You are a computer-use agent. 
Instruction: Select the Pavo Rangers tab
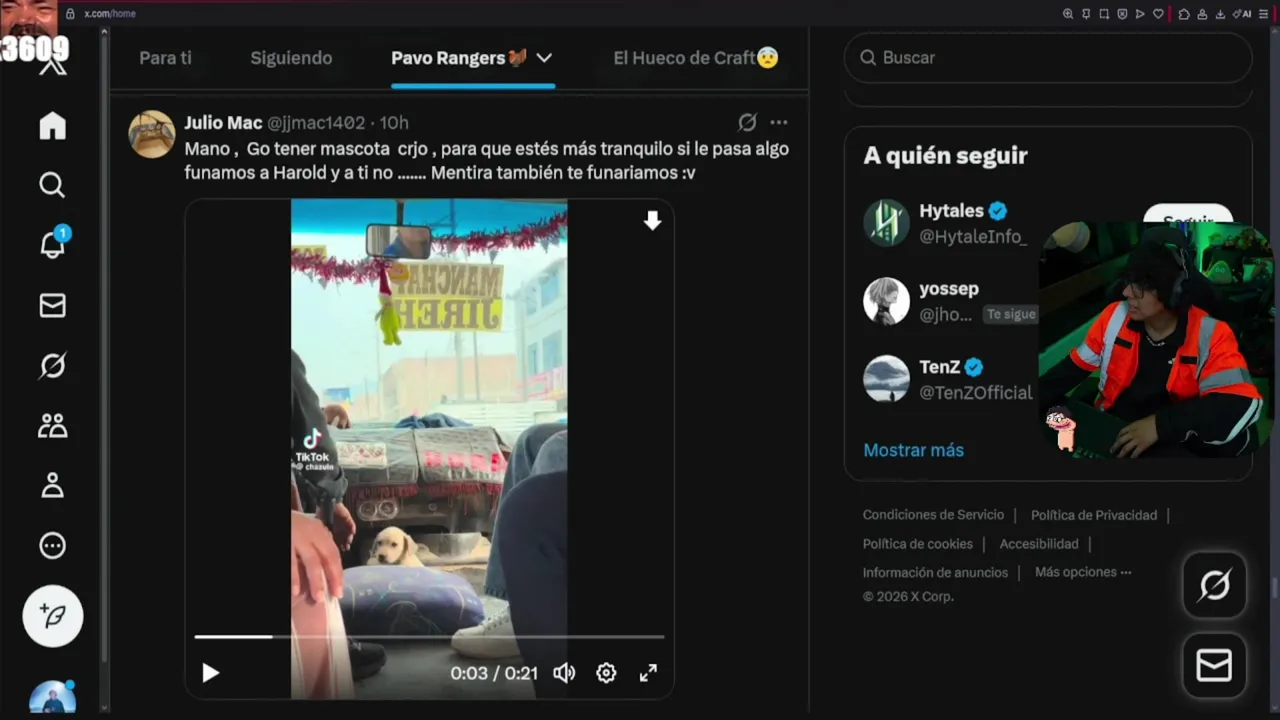point(459,58)
